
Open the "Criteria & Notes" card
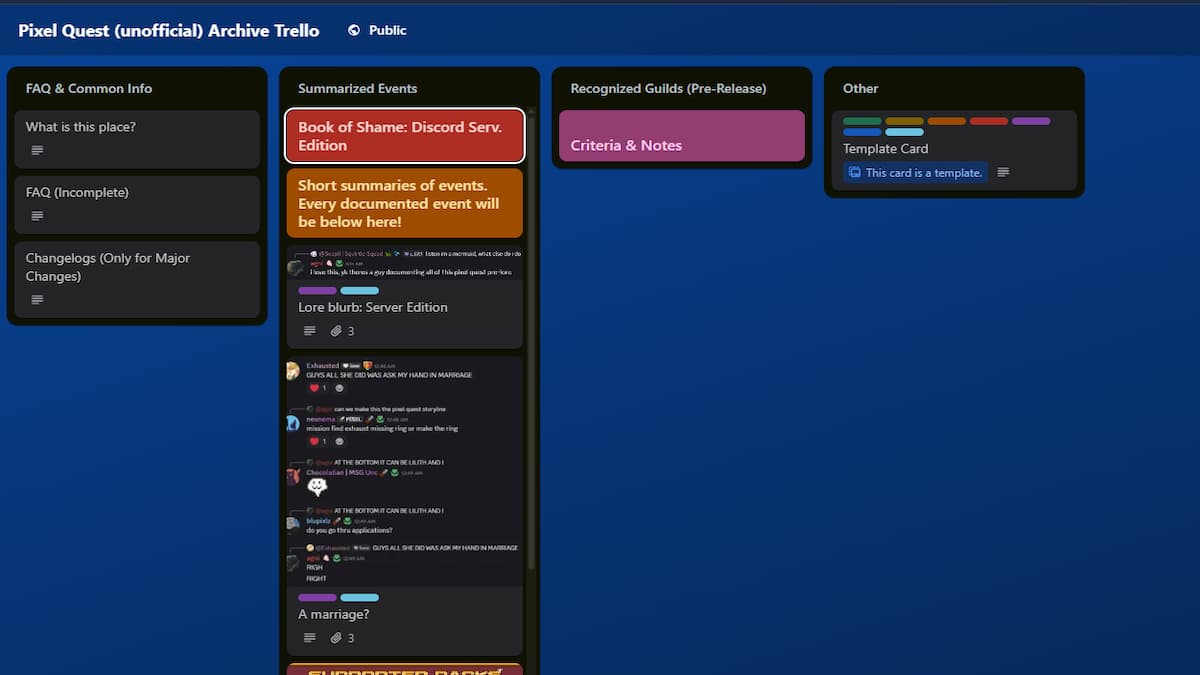click(x=681, y=144)
